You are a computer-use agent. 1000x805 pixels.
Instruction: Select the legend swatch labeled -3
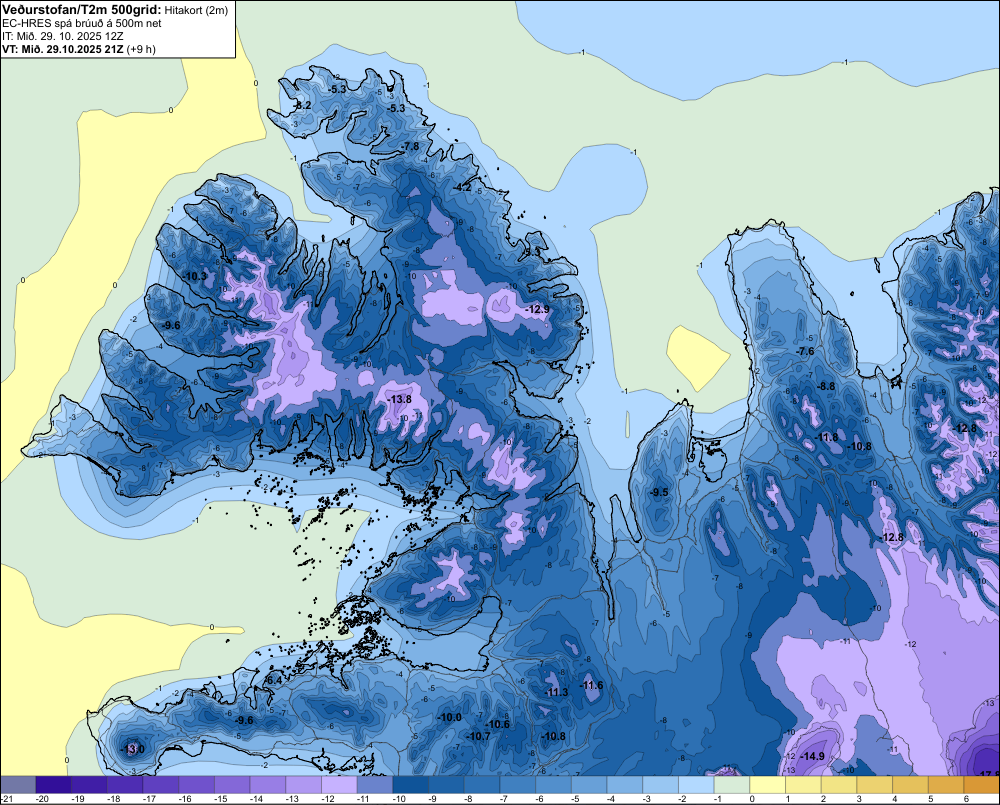pos(661,784)
